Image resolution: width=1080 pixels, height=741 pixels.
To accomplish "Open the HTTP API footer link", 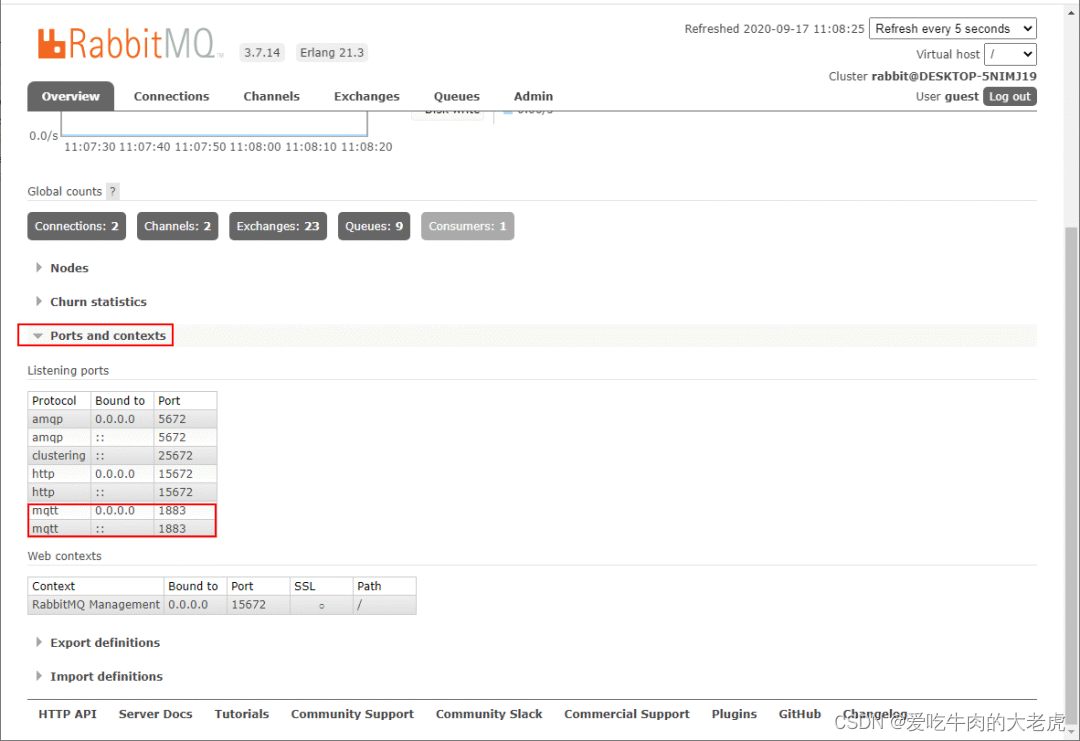I will coord(68,714).
